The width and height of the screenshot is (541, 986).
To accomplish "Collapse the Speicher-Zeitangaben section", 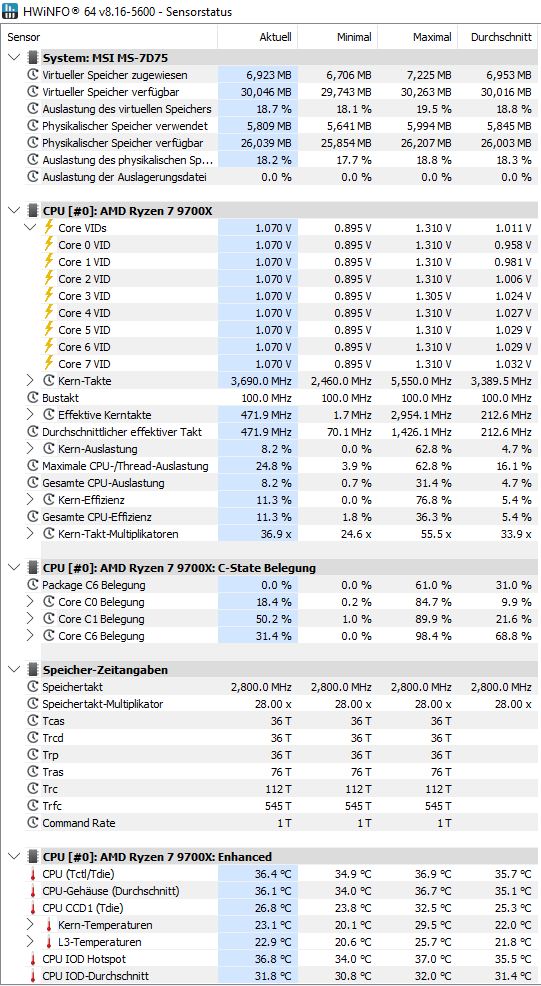I will [x=14, y=670].
